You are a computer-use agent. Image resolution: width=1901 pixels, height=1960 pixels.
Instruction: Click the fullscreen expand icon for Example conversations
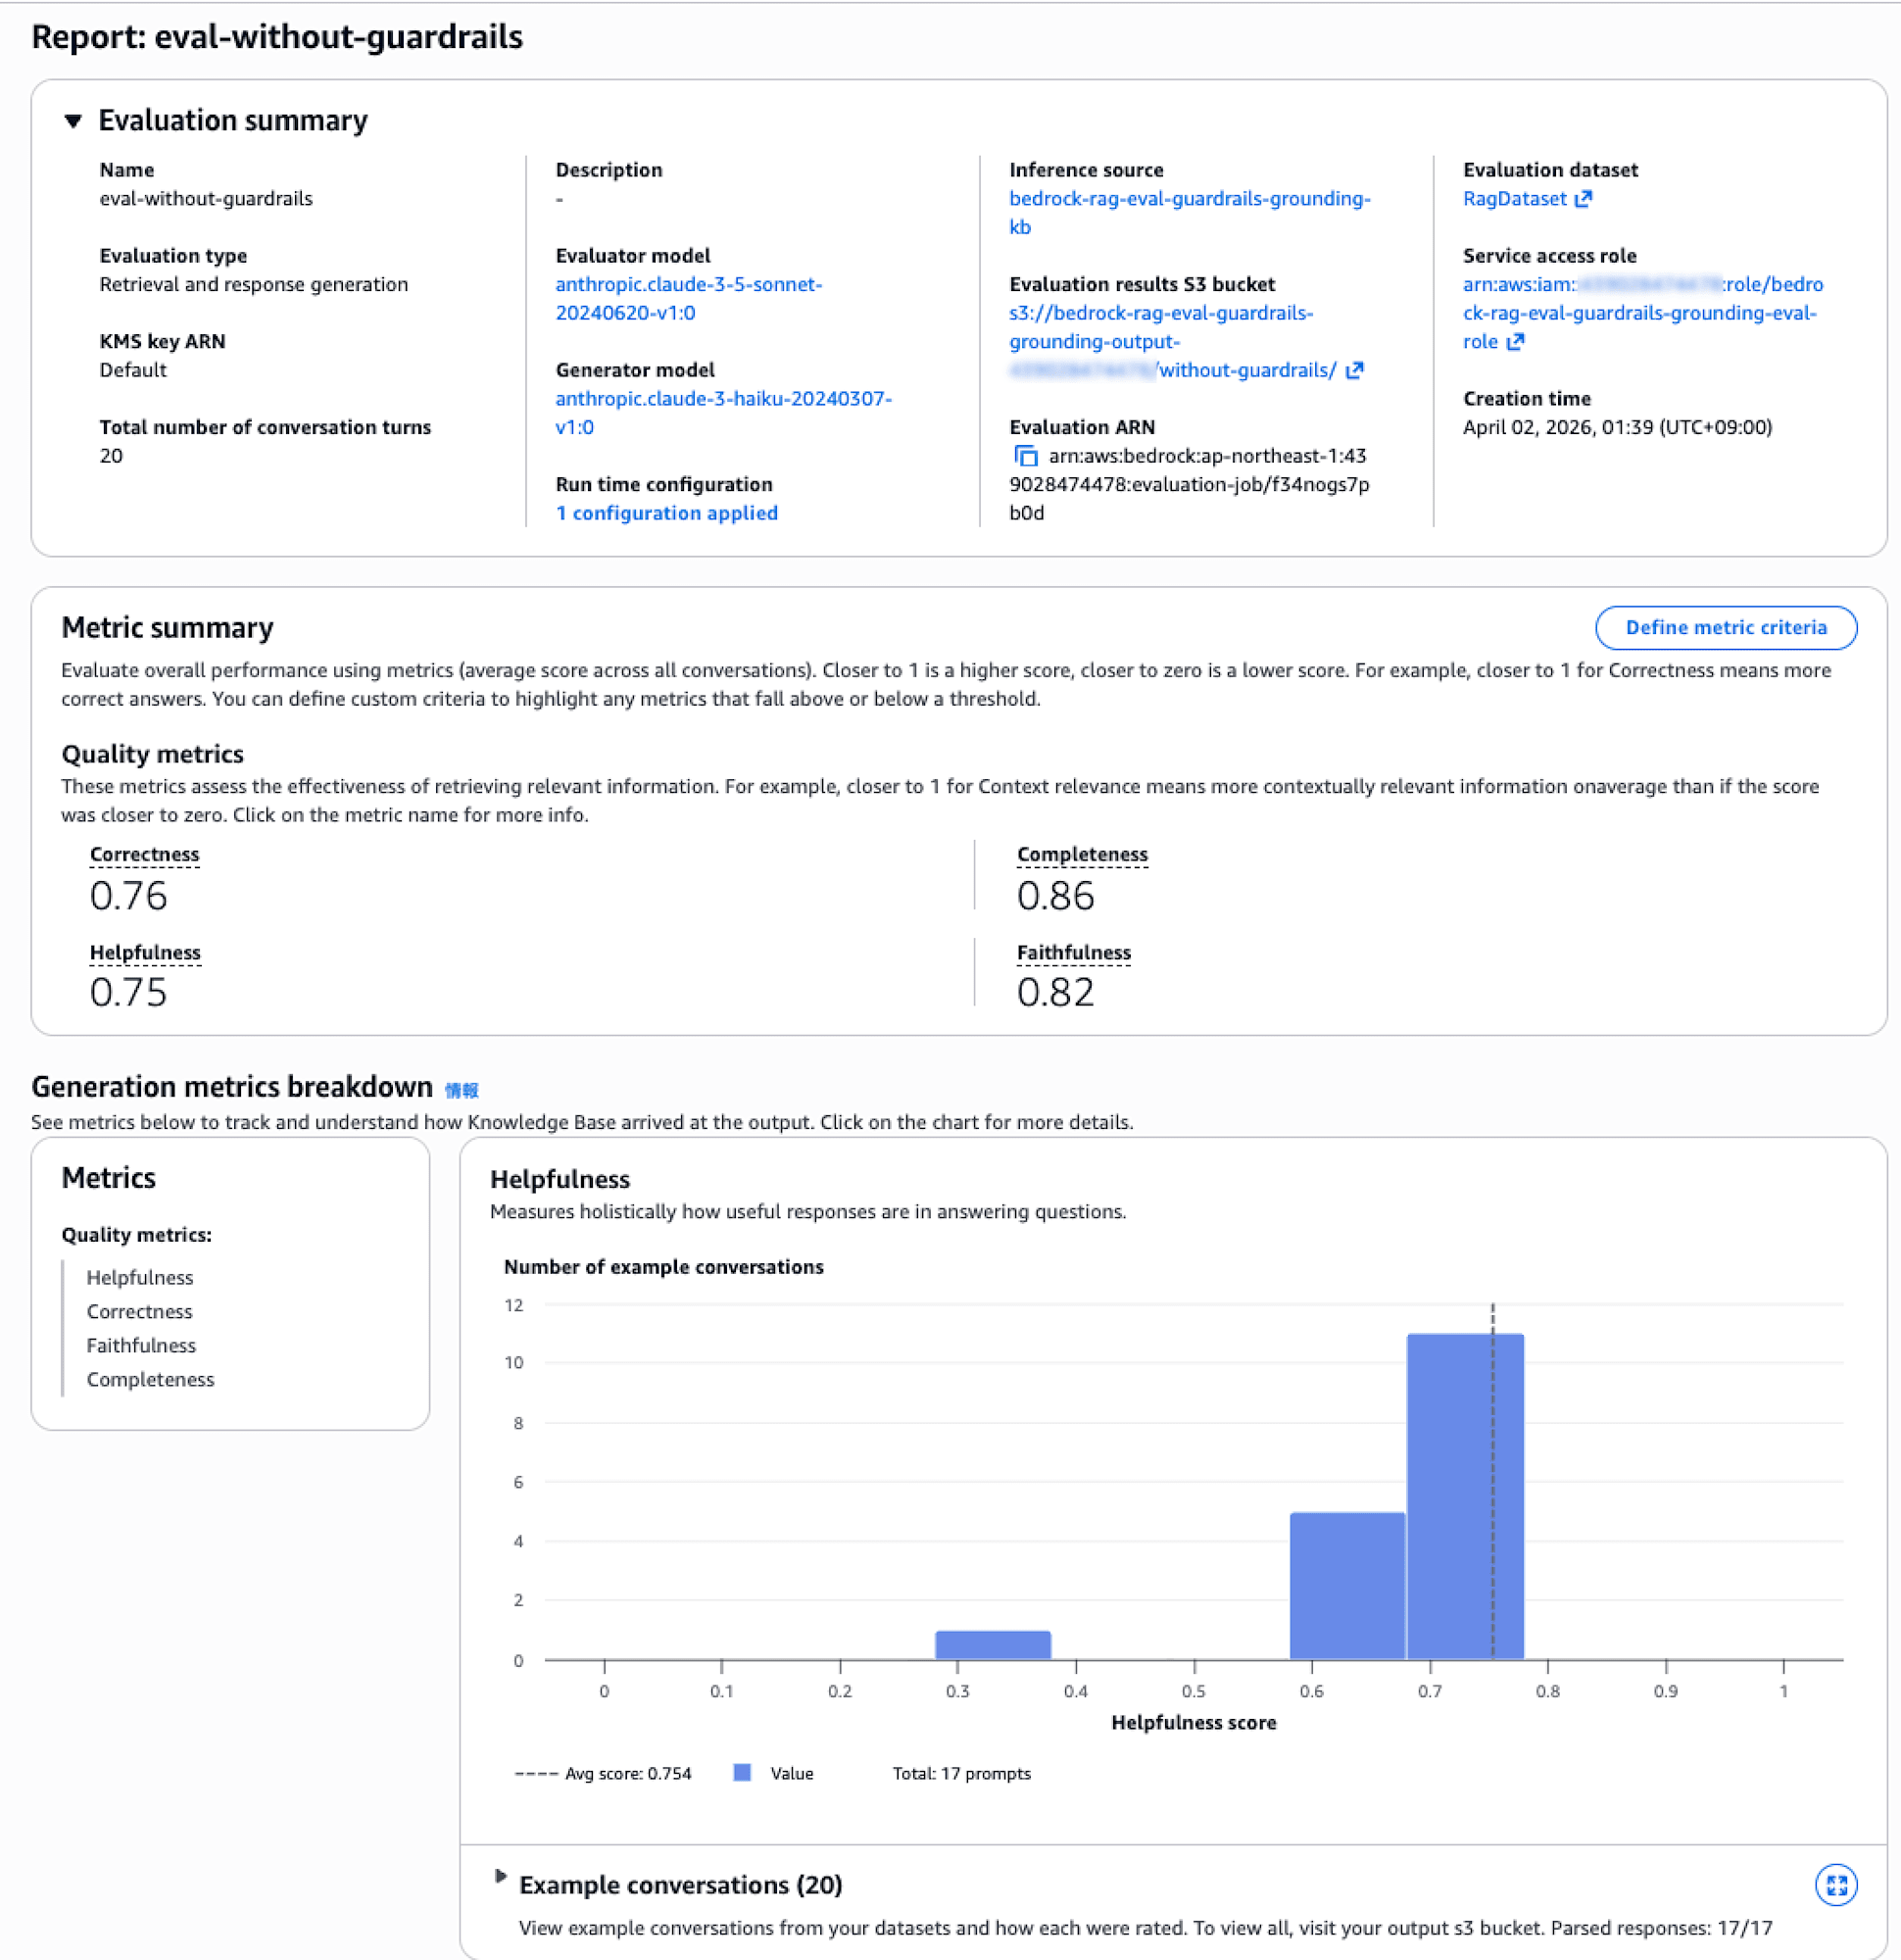tap(1835, 1885)
